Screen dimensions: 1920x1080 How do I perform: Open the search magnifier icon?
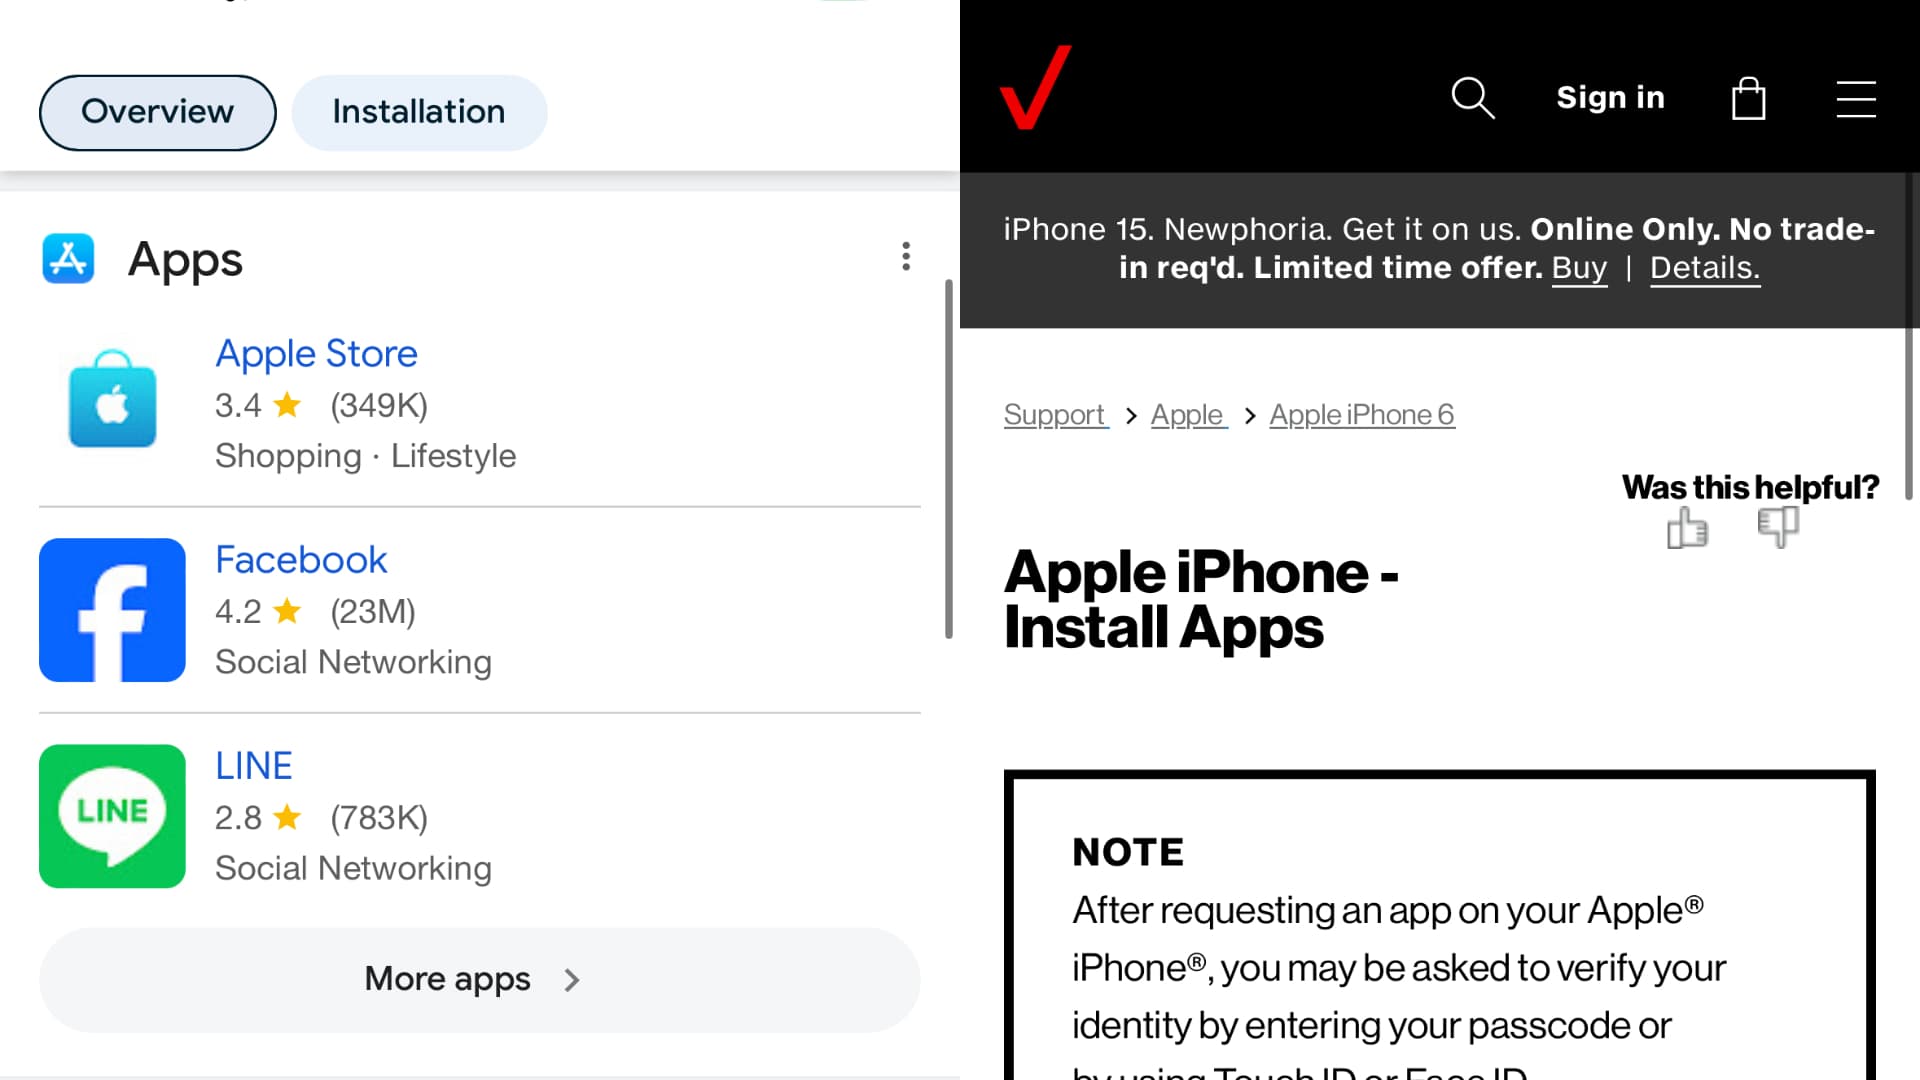[1472, 98]
